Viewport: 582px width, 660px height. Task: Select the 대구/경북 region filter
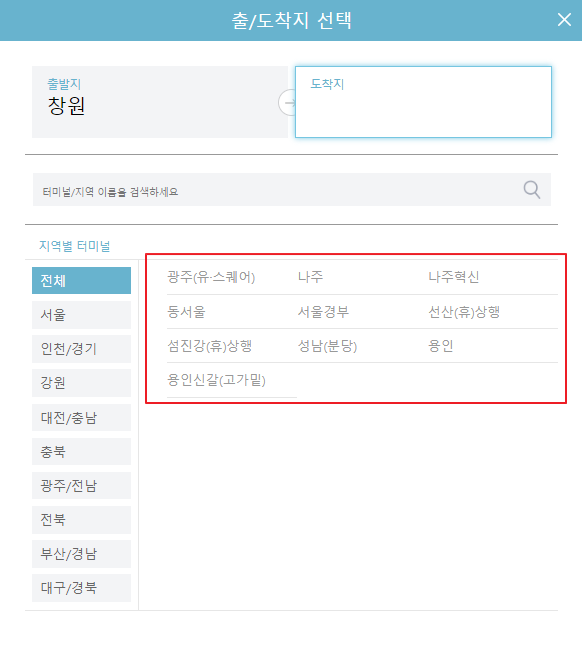click(x=81, y=588)
